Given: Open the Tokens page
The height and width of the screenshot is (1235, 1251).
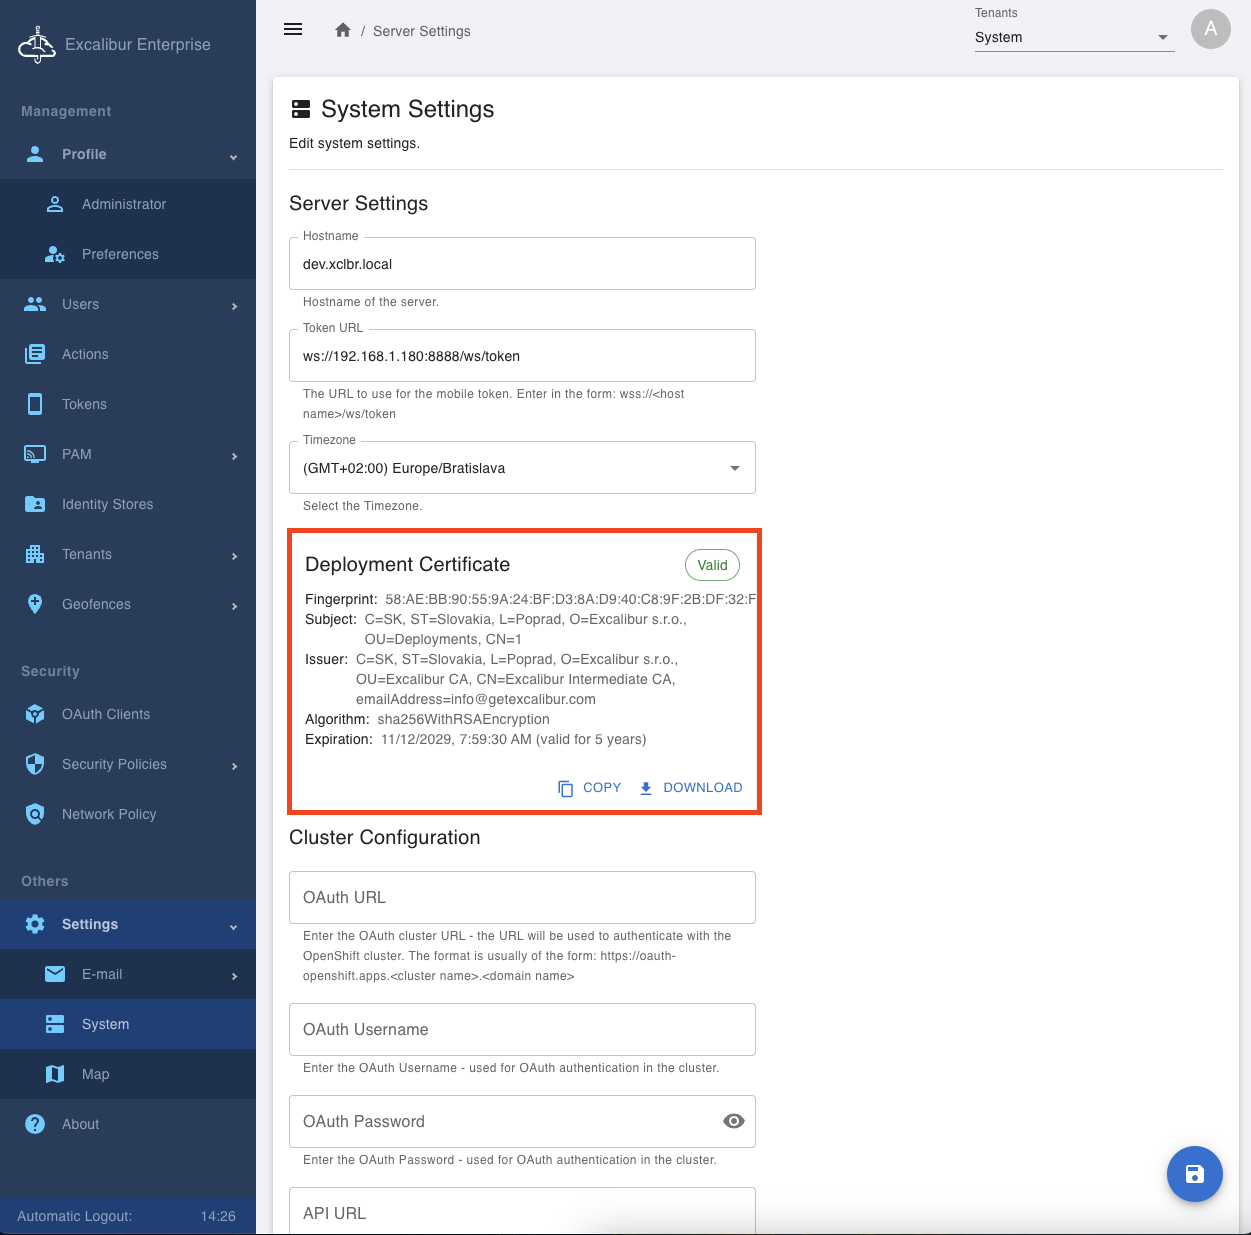Looking at the screenshot, I should [84, 404].
